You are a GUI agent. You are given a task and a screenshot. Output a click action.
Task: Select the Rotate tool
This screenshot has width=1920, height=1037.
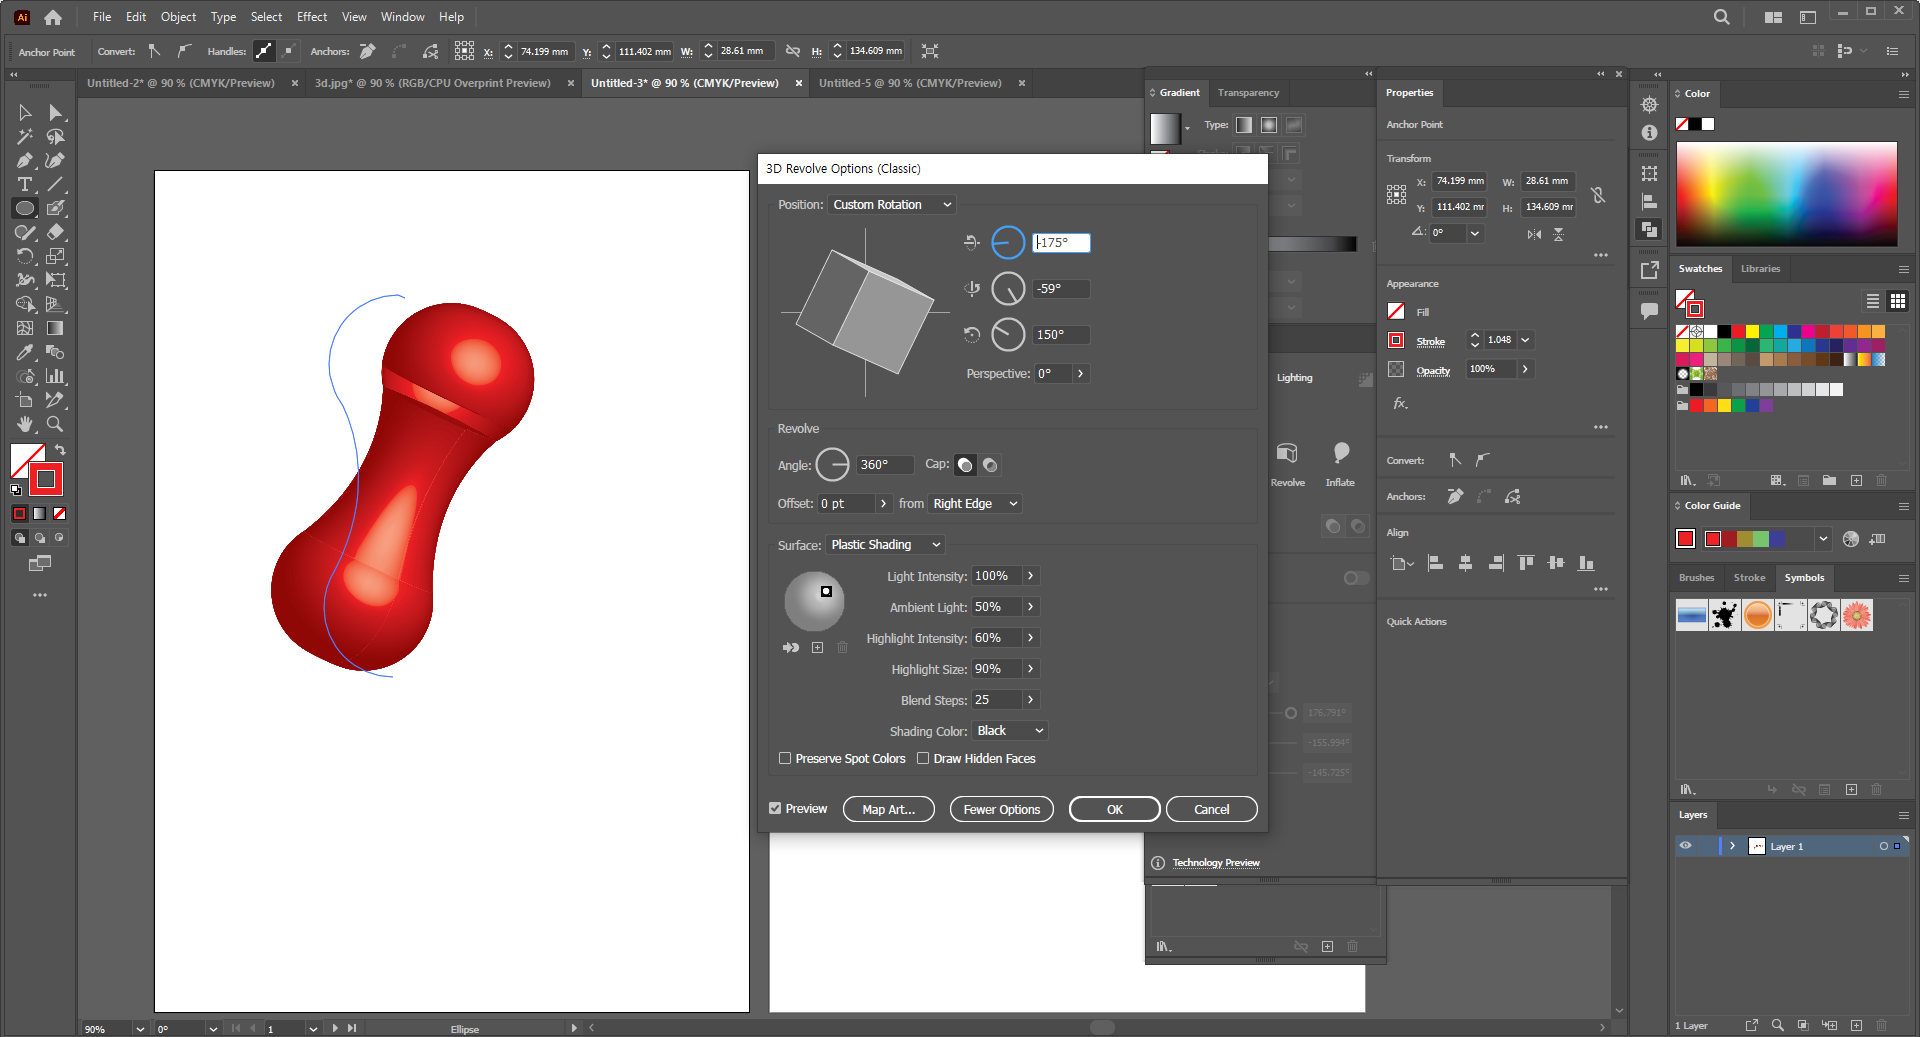[25, 256]
